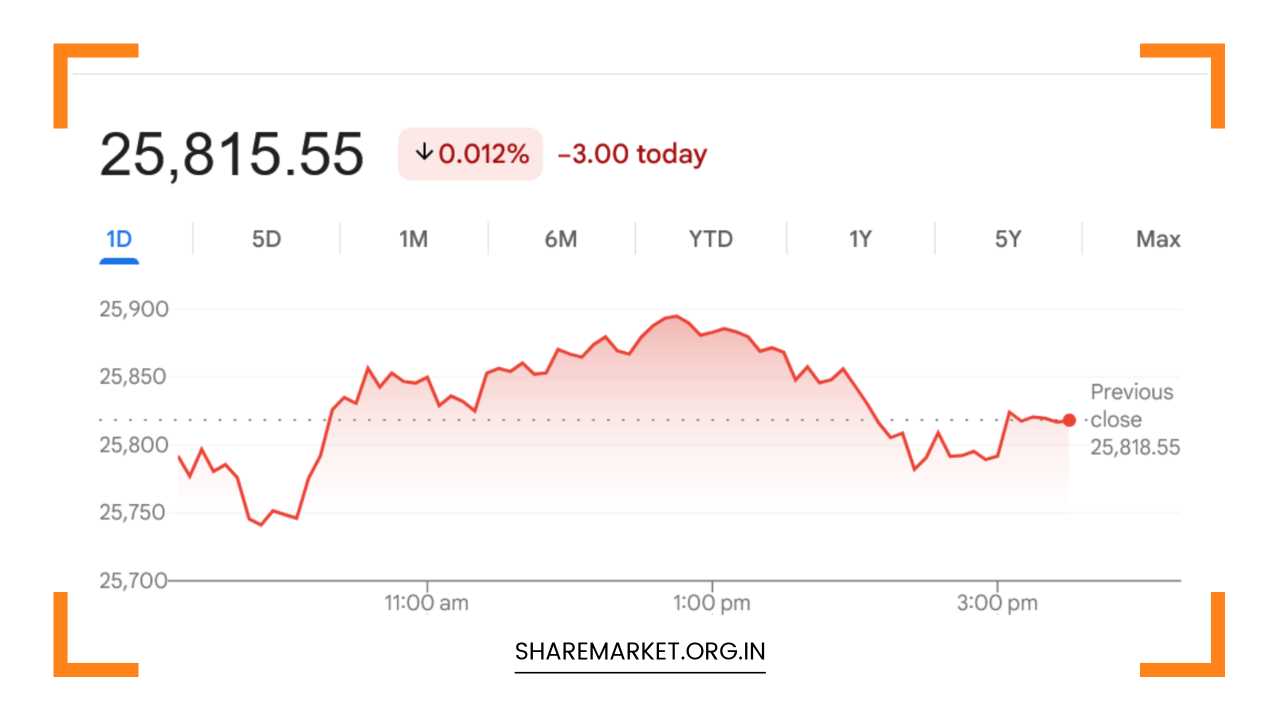Open the SHAREMARKET.ORG.IN link
This screenshot has width=1280, height=720.
[640, 652]
